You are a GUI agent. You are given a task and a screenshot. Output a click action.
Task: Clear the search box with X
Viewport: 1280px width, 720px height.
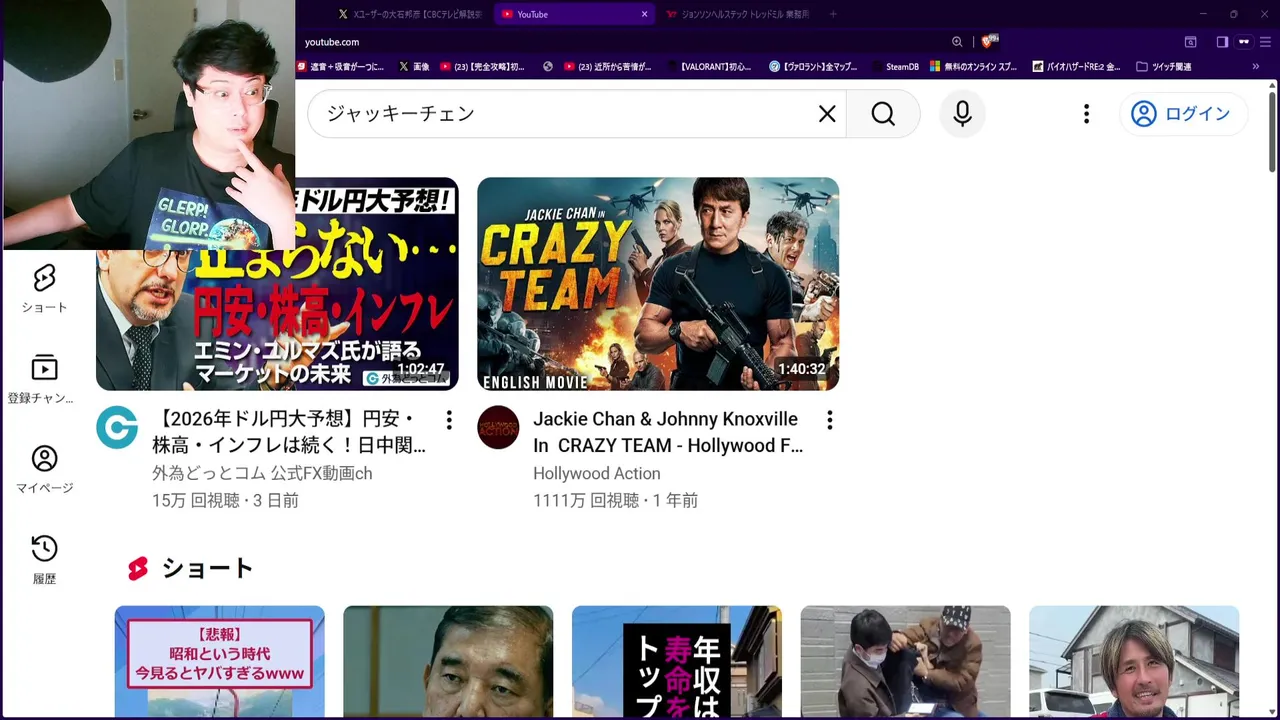point(827,114)
